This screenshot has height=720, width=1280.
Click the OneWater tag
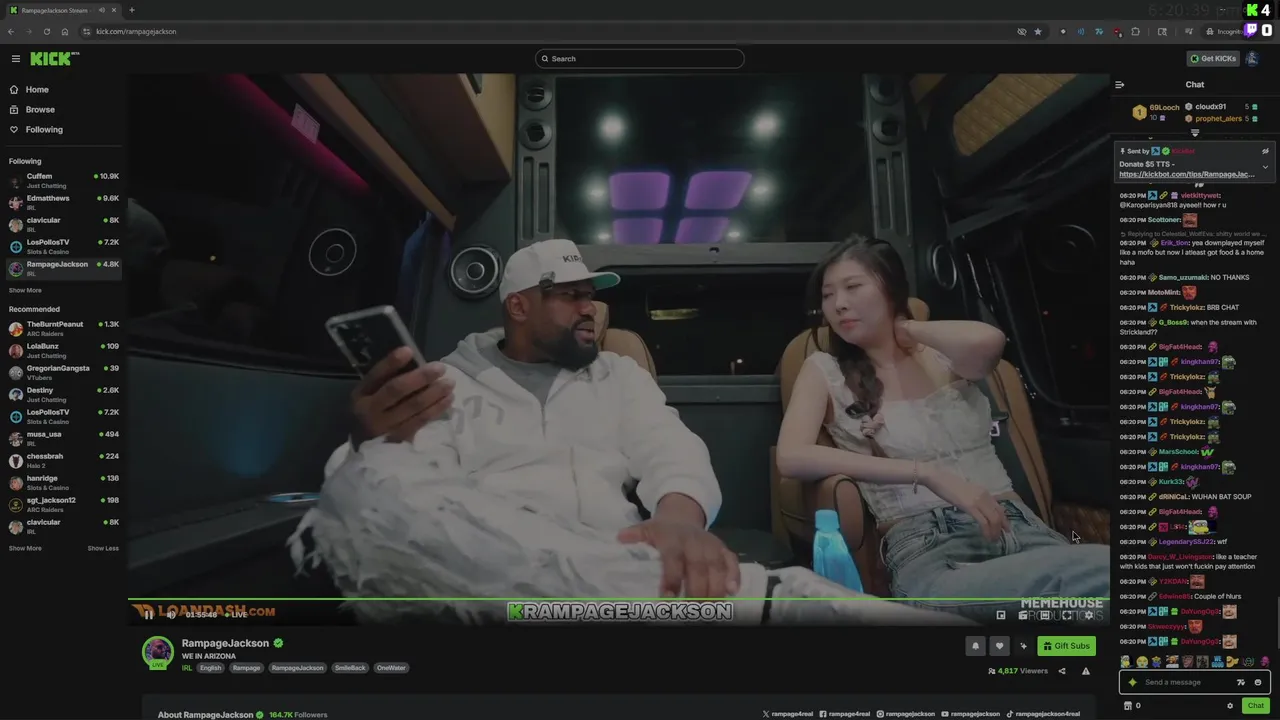coord(391,668)
